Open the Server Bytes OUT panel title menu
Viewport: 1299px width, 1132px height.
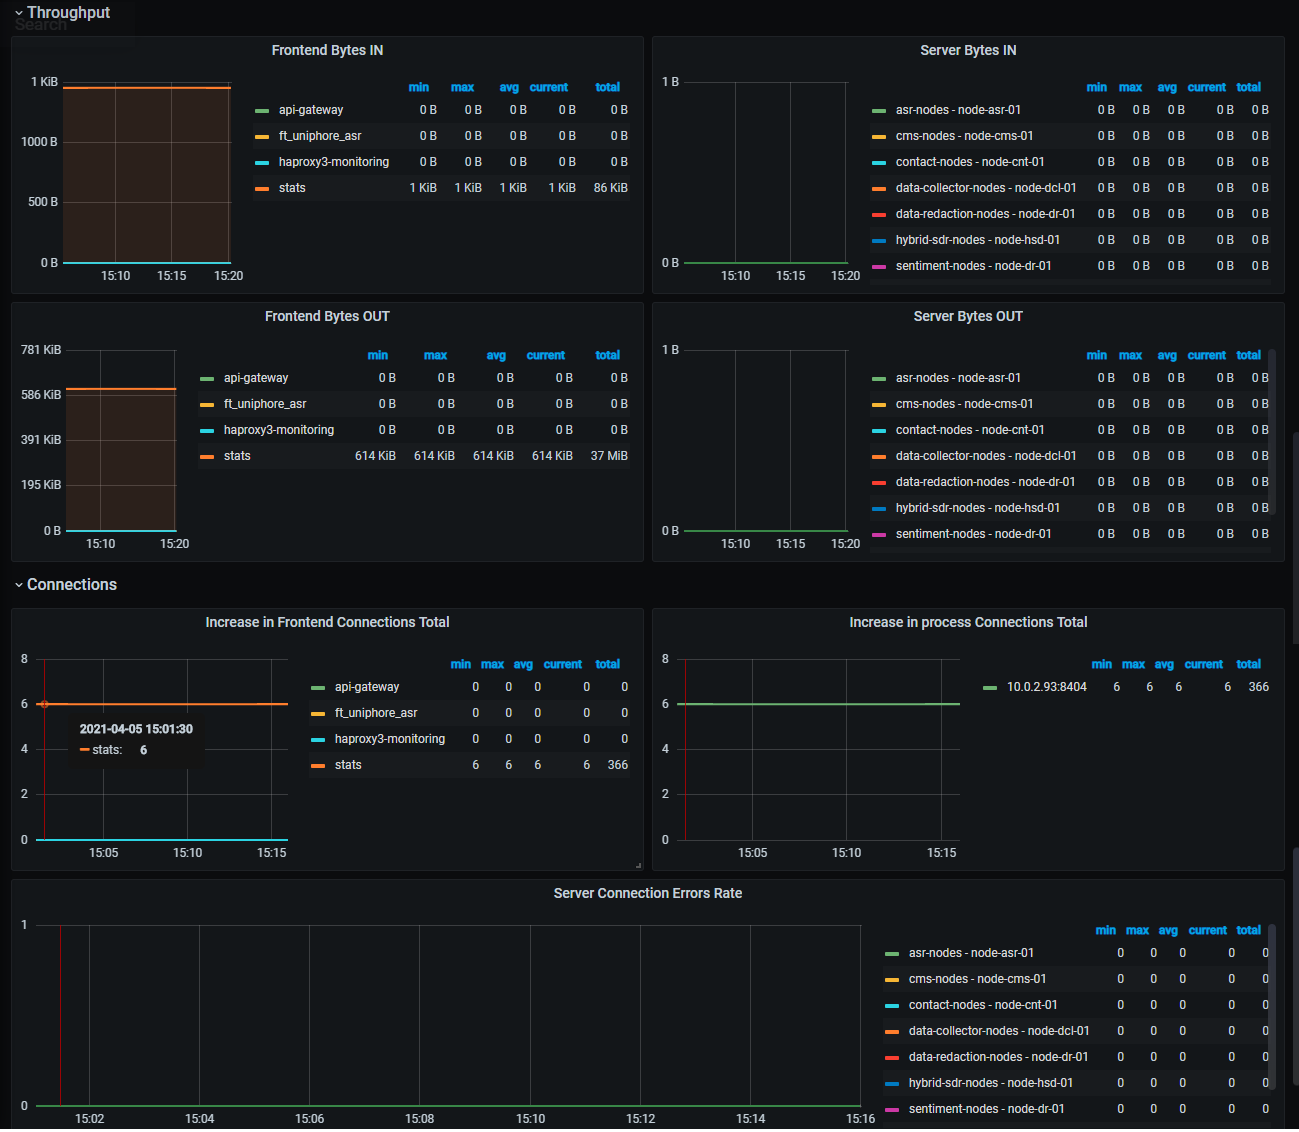[968, 316]
